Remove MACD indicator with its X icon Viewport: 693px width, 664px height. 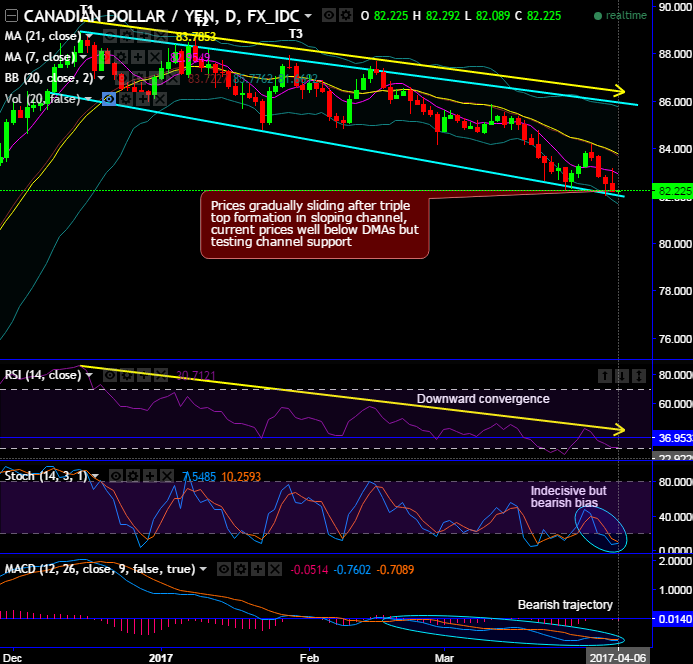pyautogui.click(x=275, y=569)
